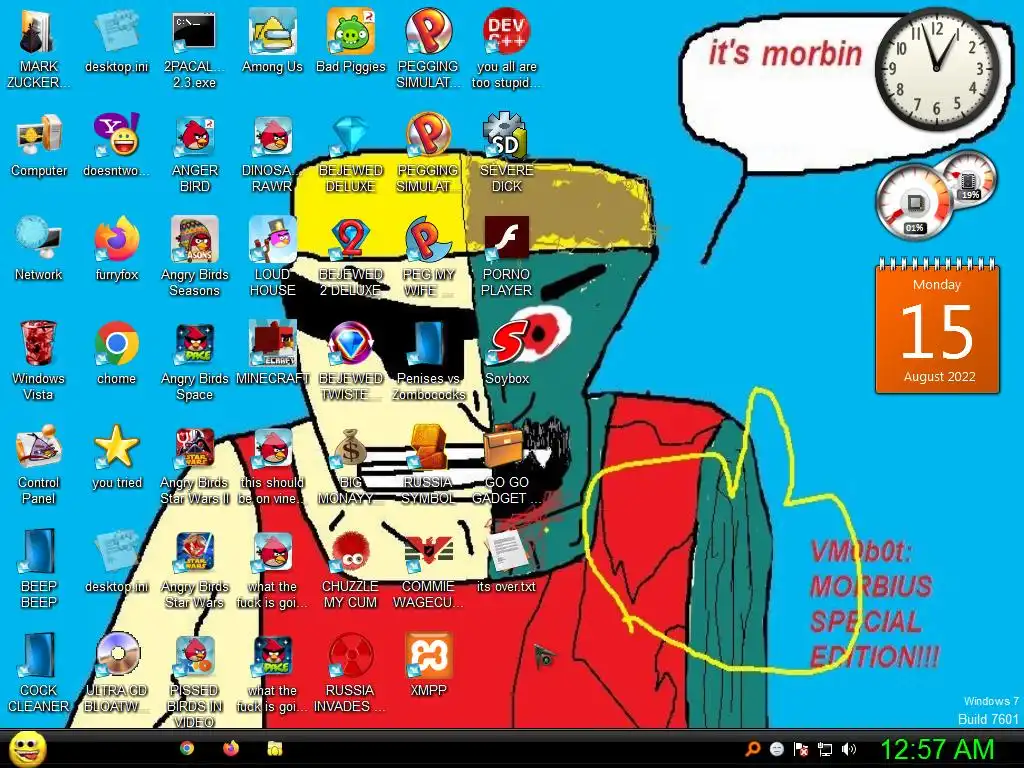Viewport: 1024px width, 768px height.
Task: Open the Windows Vista recycle bin
Action: click(x=38, y=344)
